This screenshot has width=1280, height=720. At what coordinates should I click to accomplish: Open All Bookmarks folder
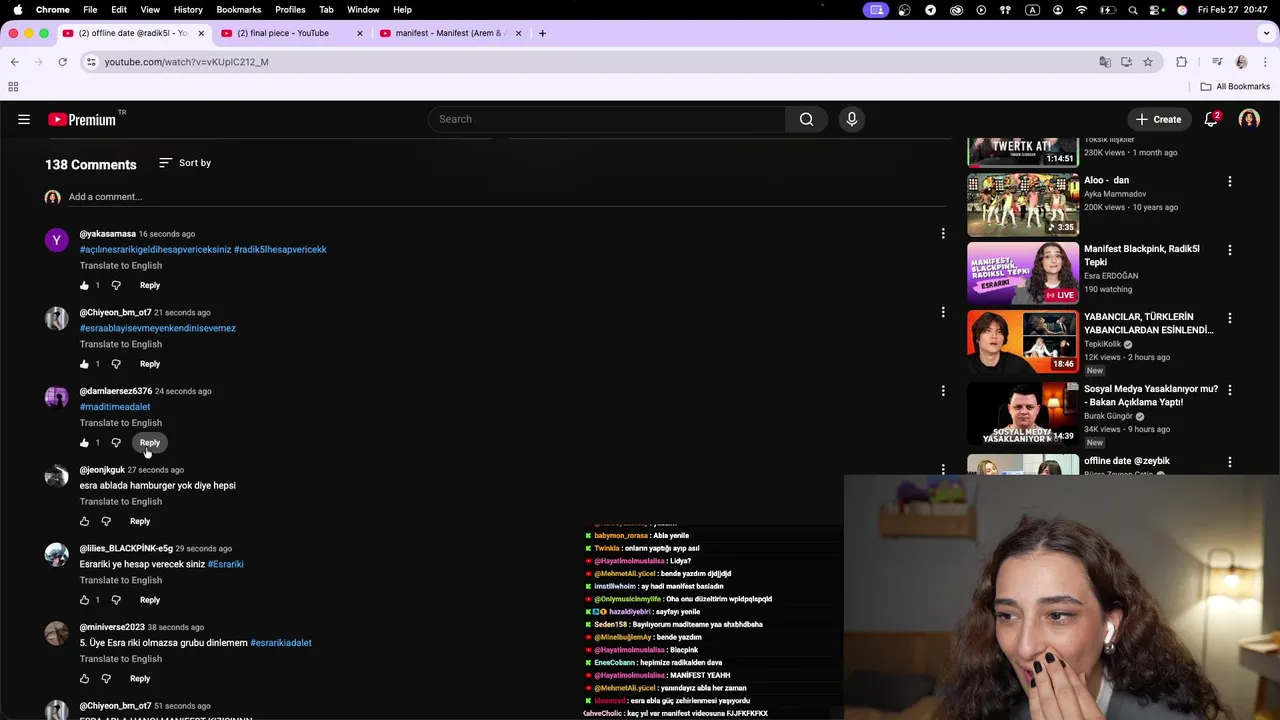point(1235,87)
